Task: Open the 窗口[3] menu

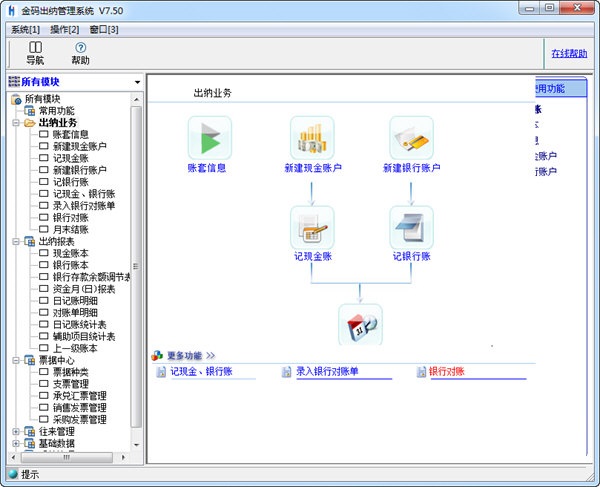Action: (x=104, y=29)
